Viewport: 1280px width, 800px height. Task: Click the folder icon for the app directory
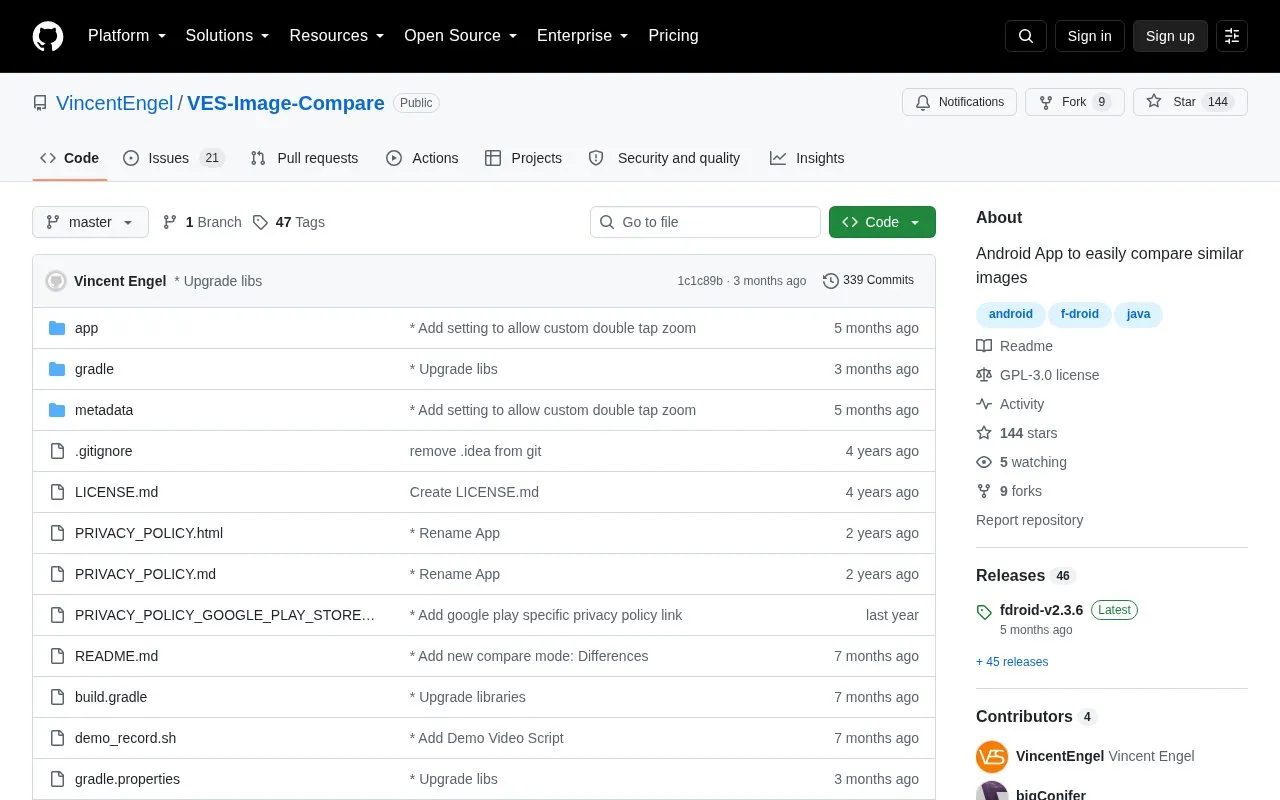click(x=57, y=328)
